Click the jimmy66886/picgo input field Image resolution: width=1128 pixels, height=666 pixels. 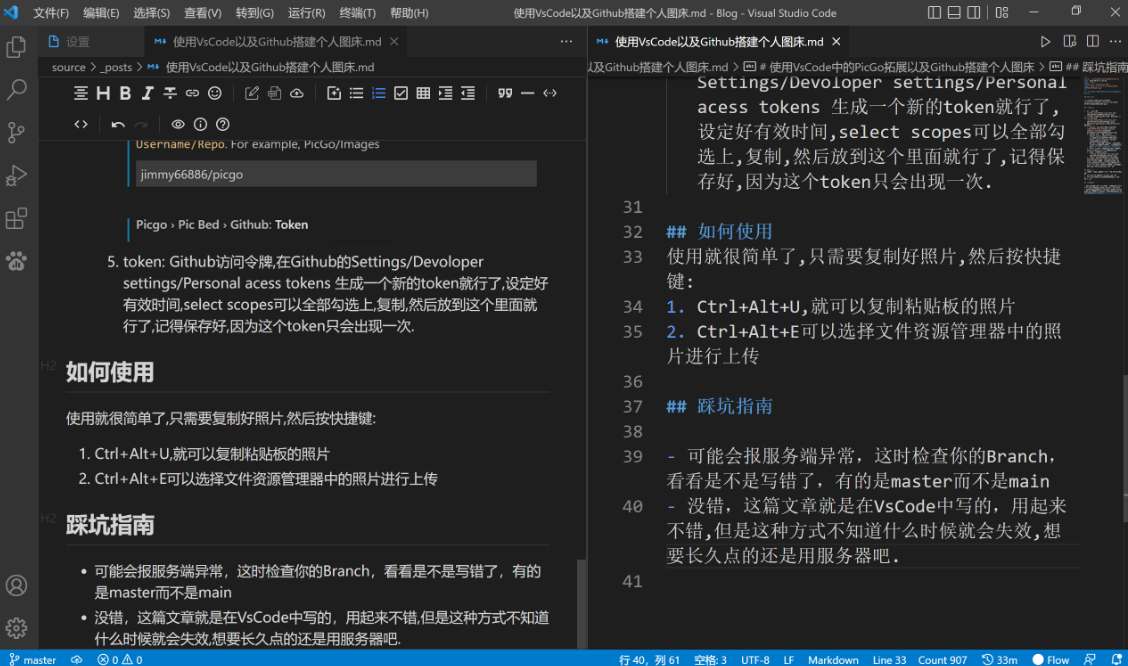(x=336, y=174)
